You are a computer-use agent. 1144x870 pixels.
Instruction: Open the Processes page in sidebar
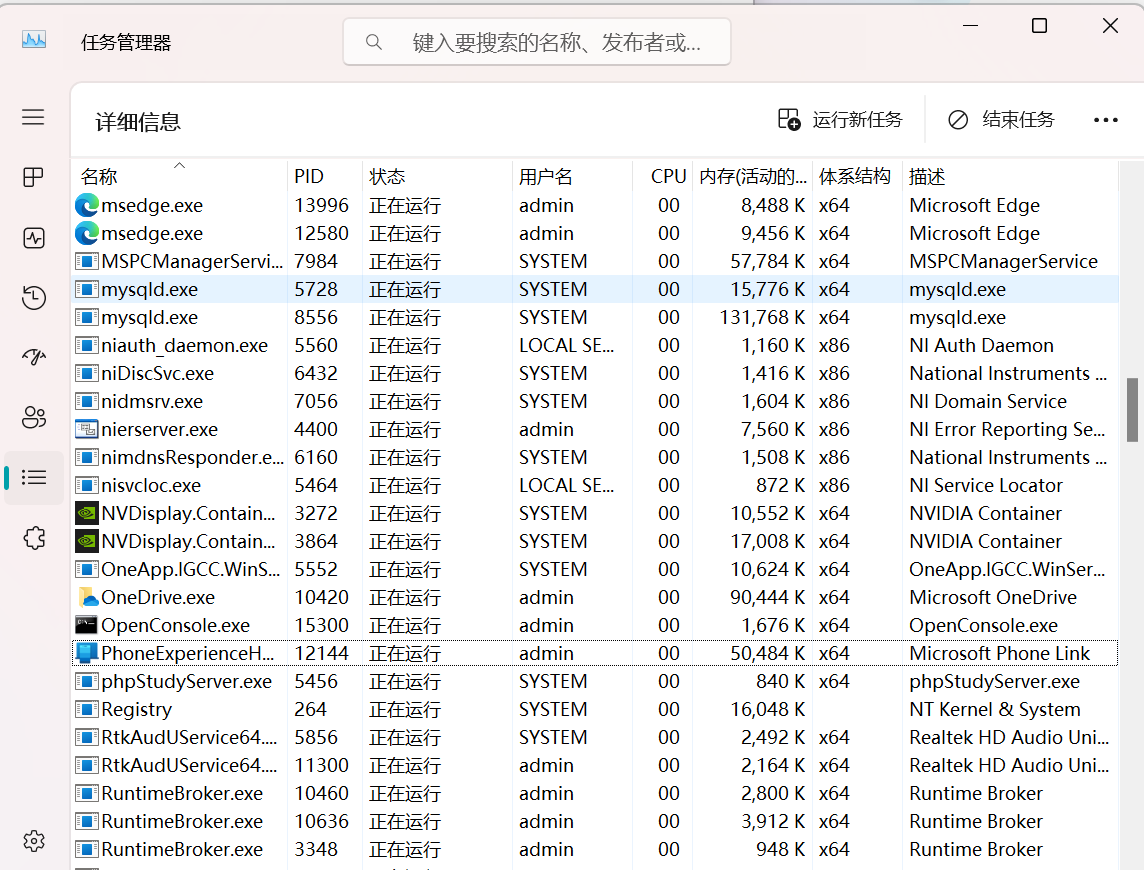tap(33, 177)
